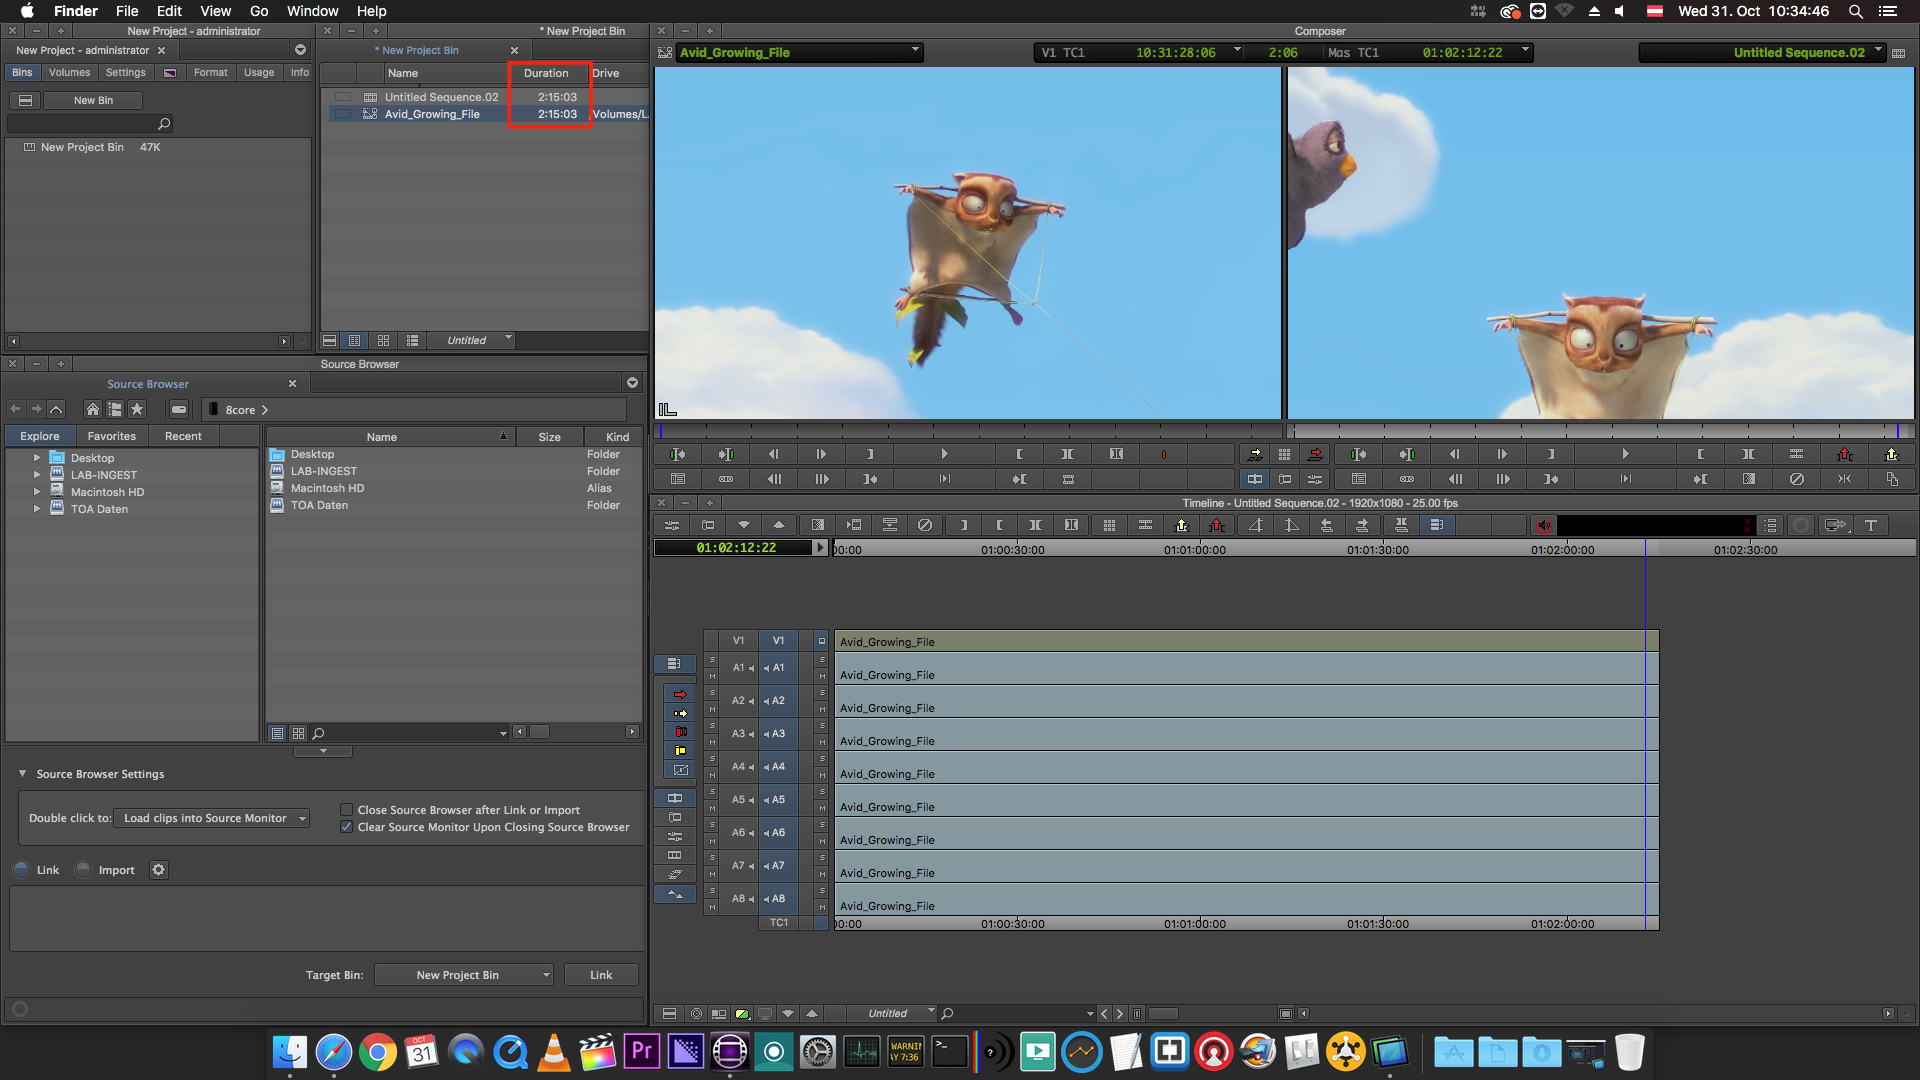Step forward one frame in source monitor
Screen dimensions: 1920x1080
[x=821, y=454]
